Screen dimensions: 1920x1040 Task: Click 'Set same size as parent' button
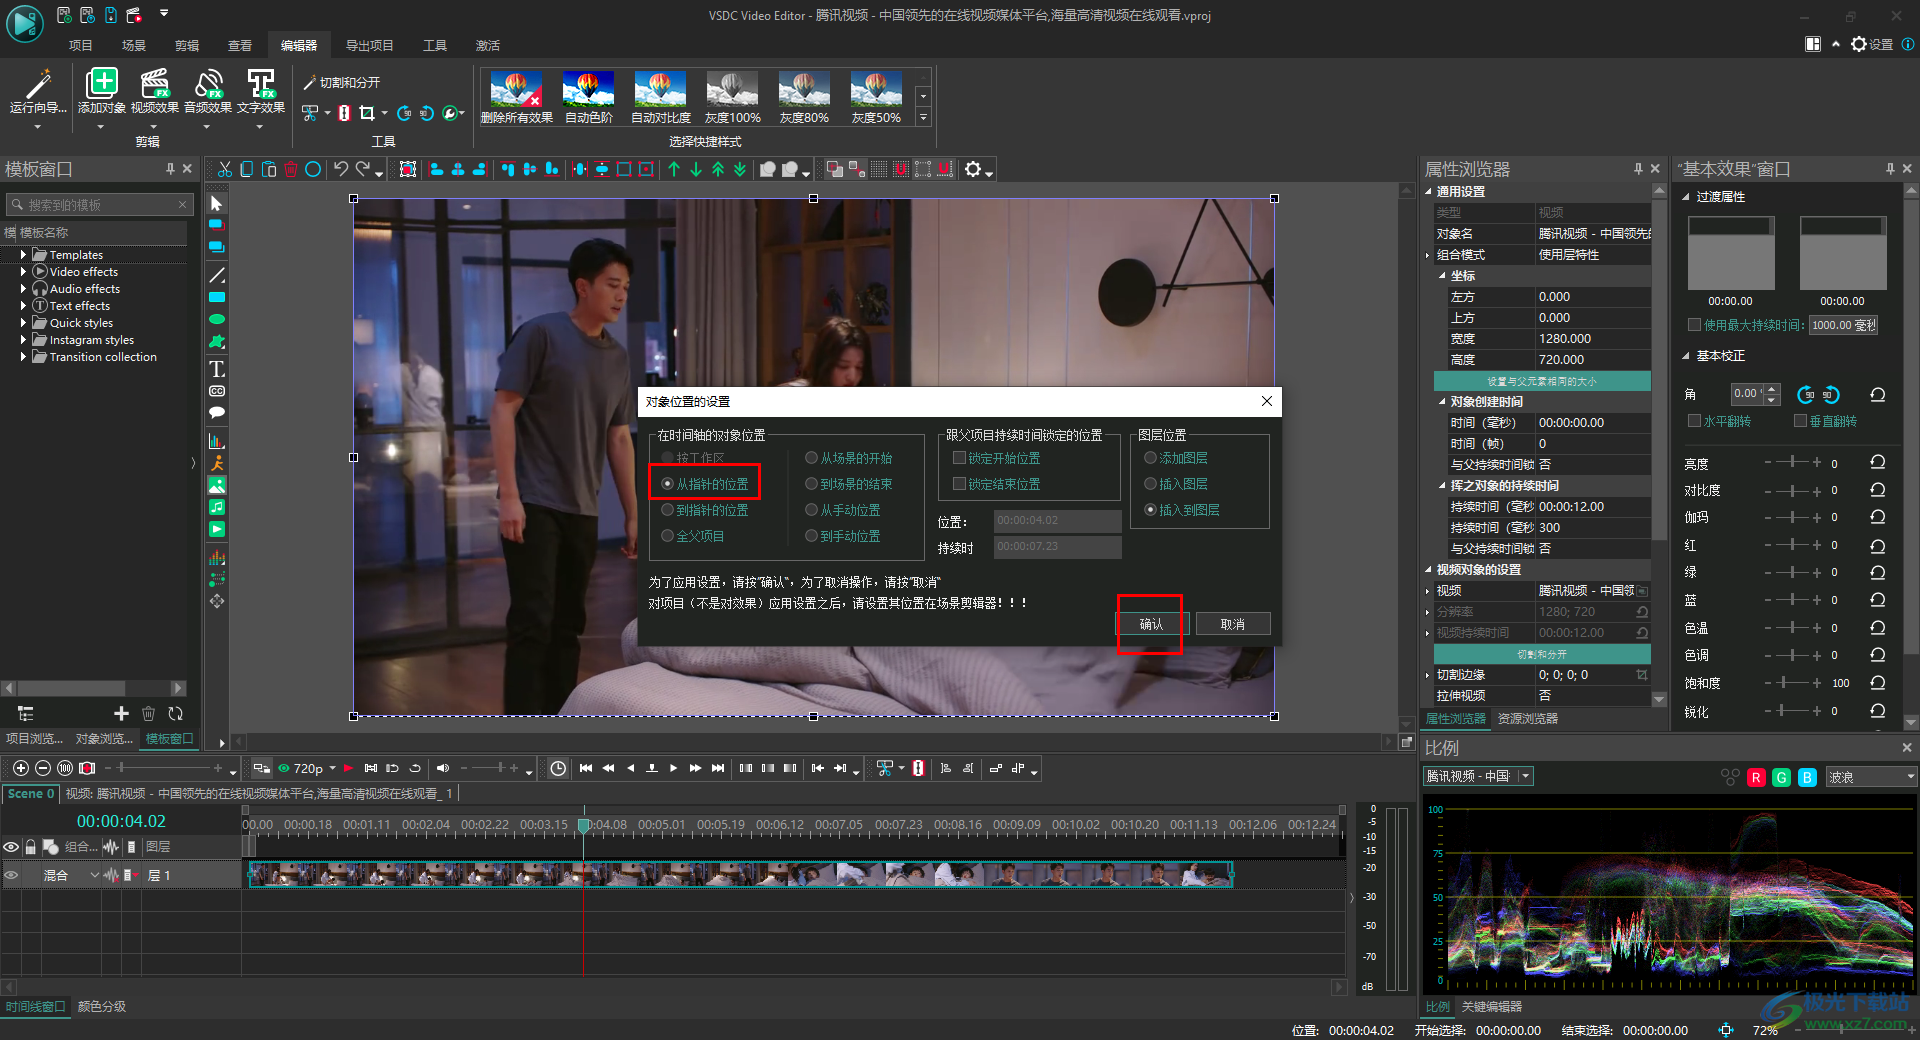[1542, 381]
